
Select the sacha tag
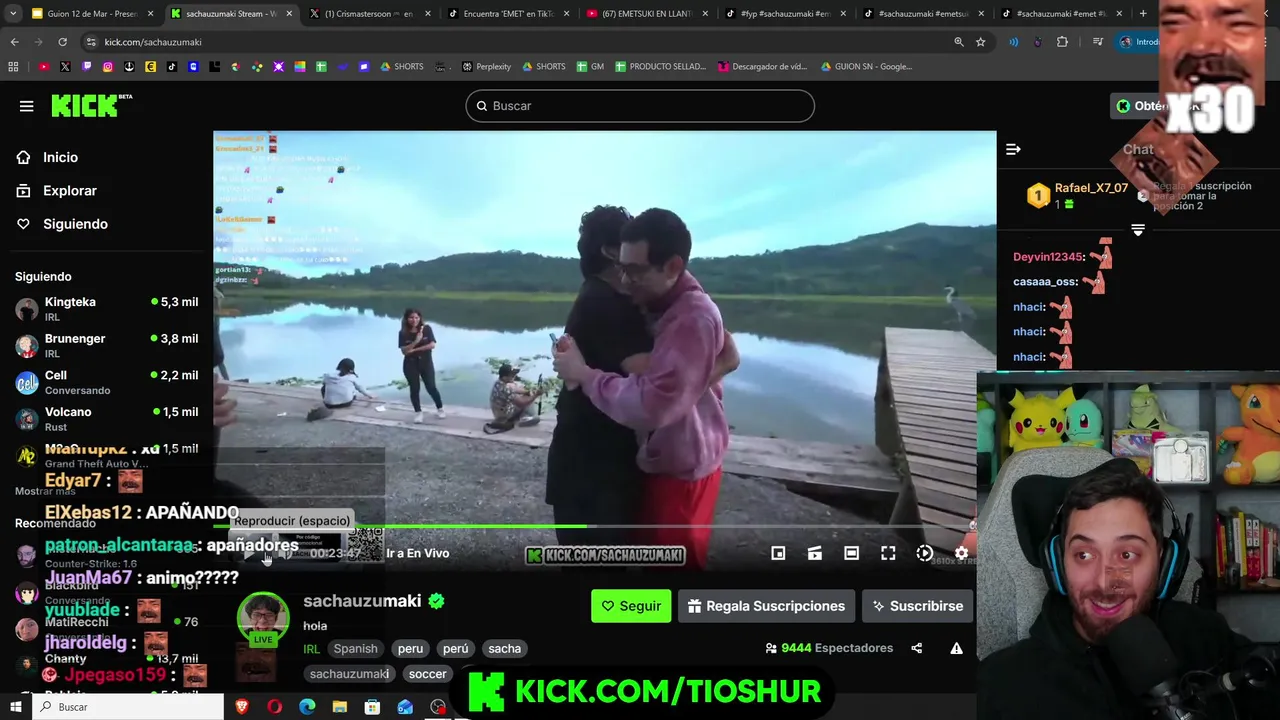(504, 649)
